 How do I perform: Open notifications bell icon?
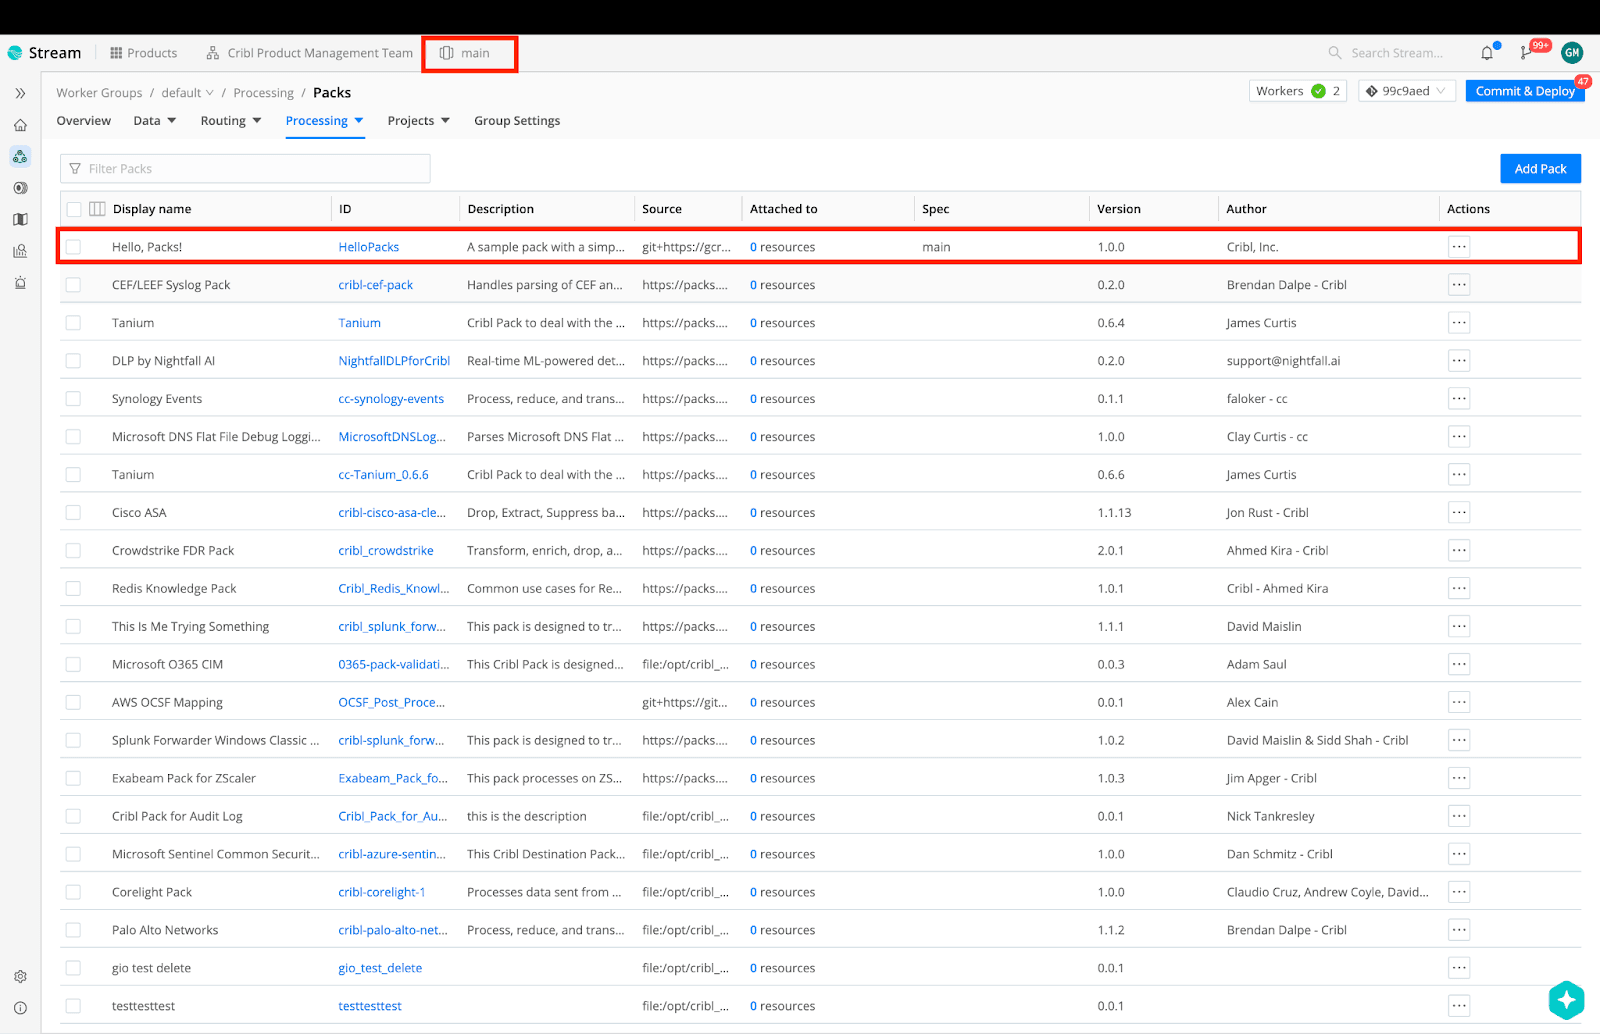pos(1487,53)
